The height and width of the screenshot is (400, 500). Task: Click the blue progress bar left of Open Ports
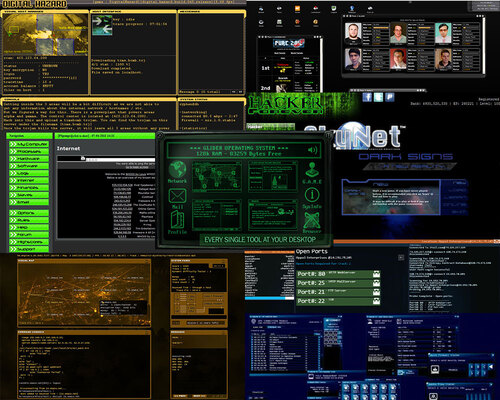pyautogui.click(x=269, y=298)
